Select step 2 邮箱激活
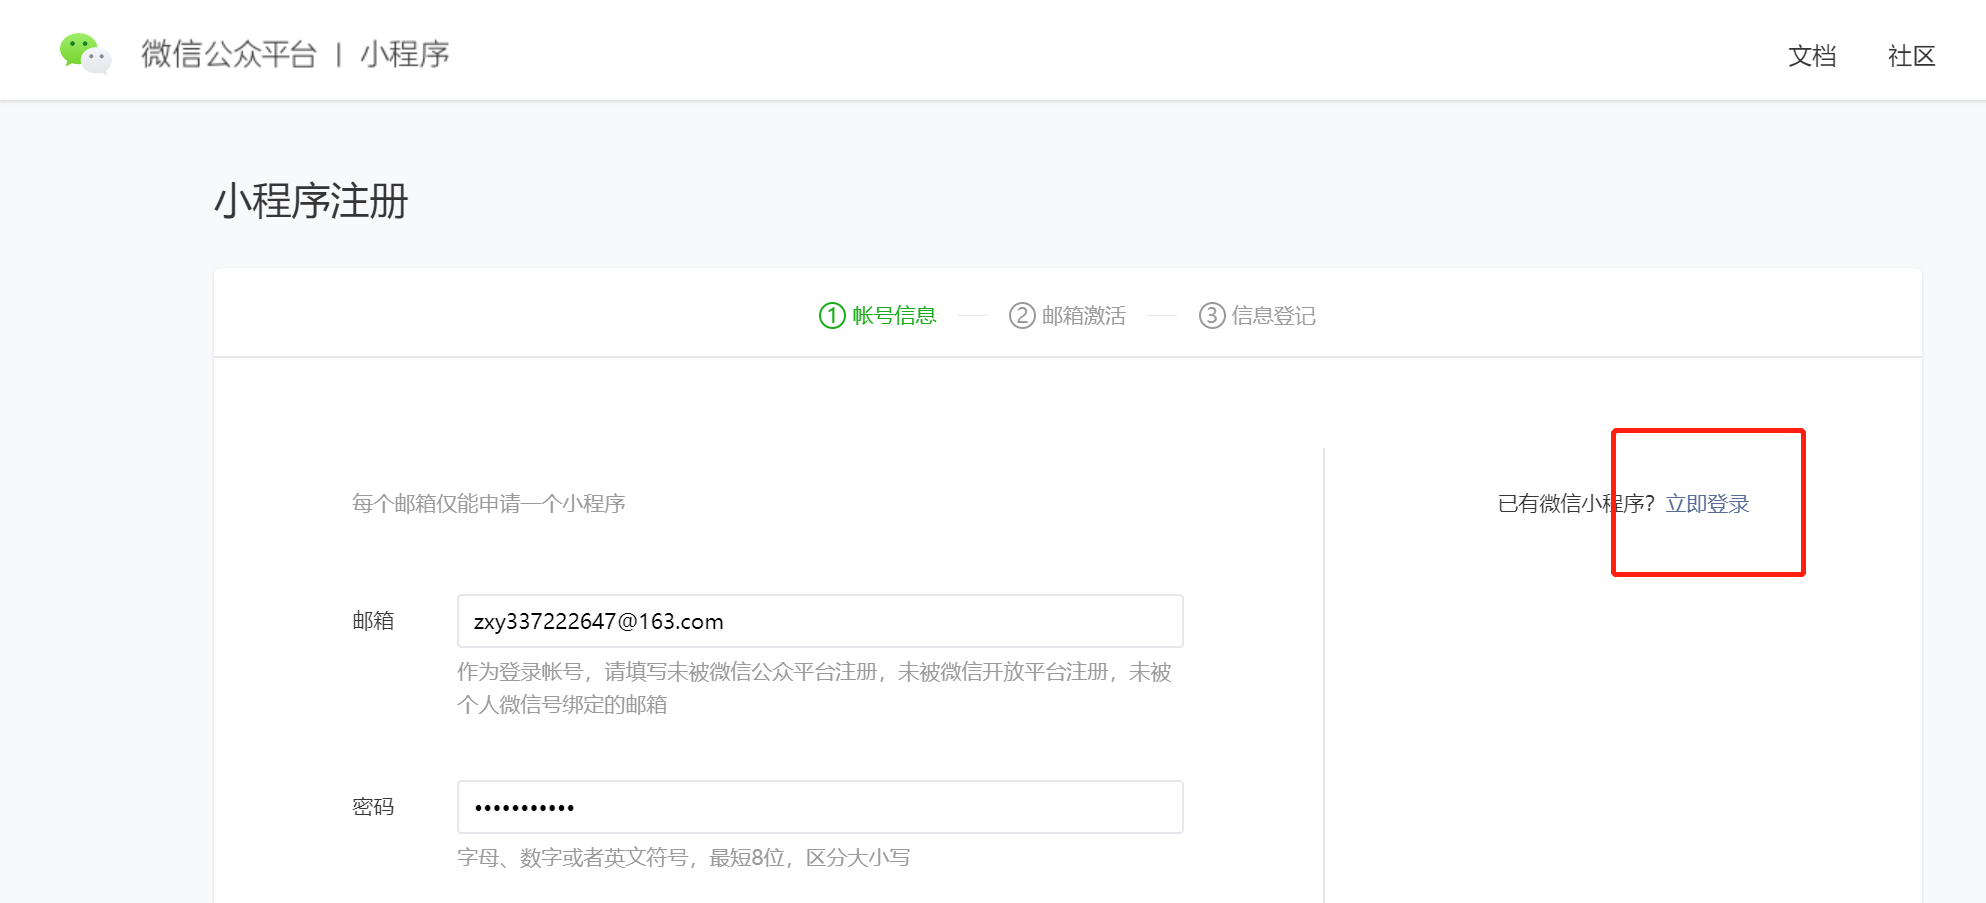The width and height of the screenshot is (1986, 903). coord(1067,316)
